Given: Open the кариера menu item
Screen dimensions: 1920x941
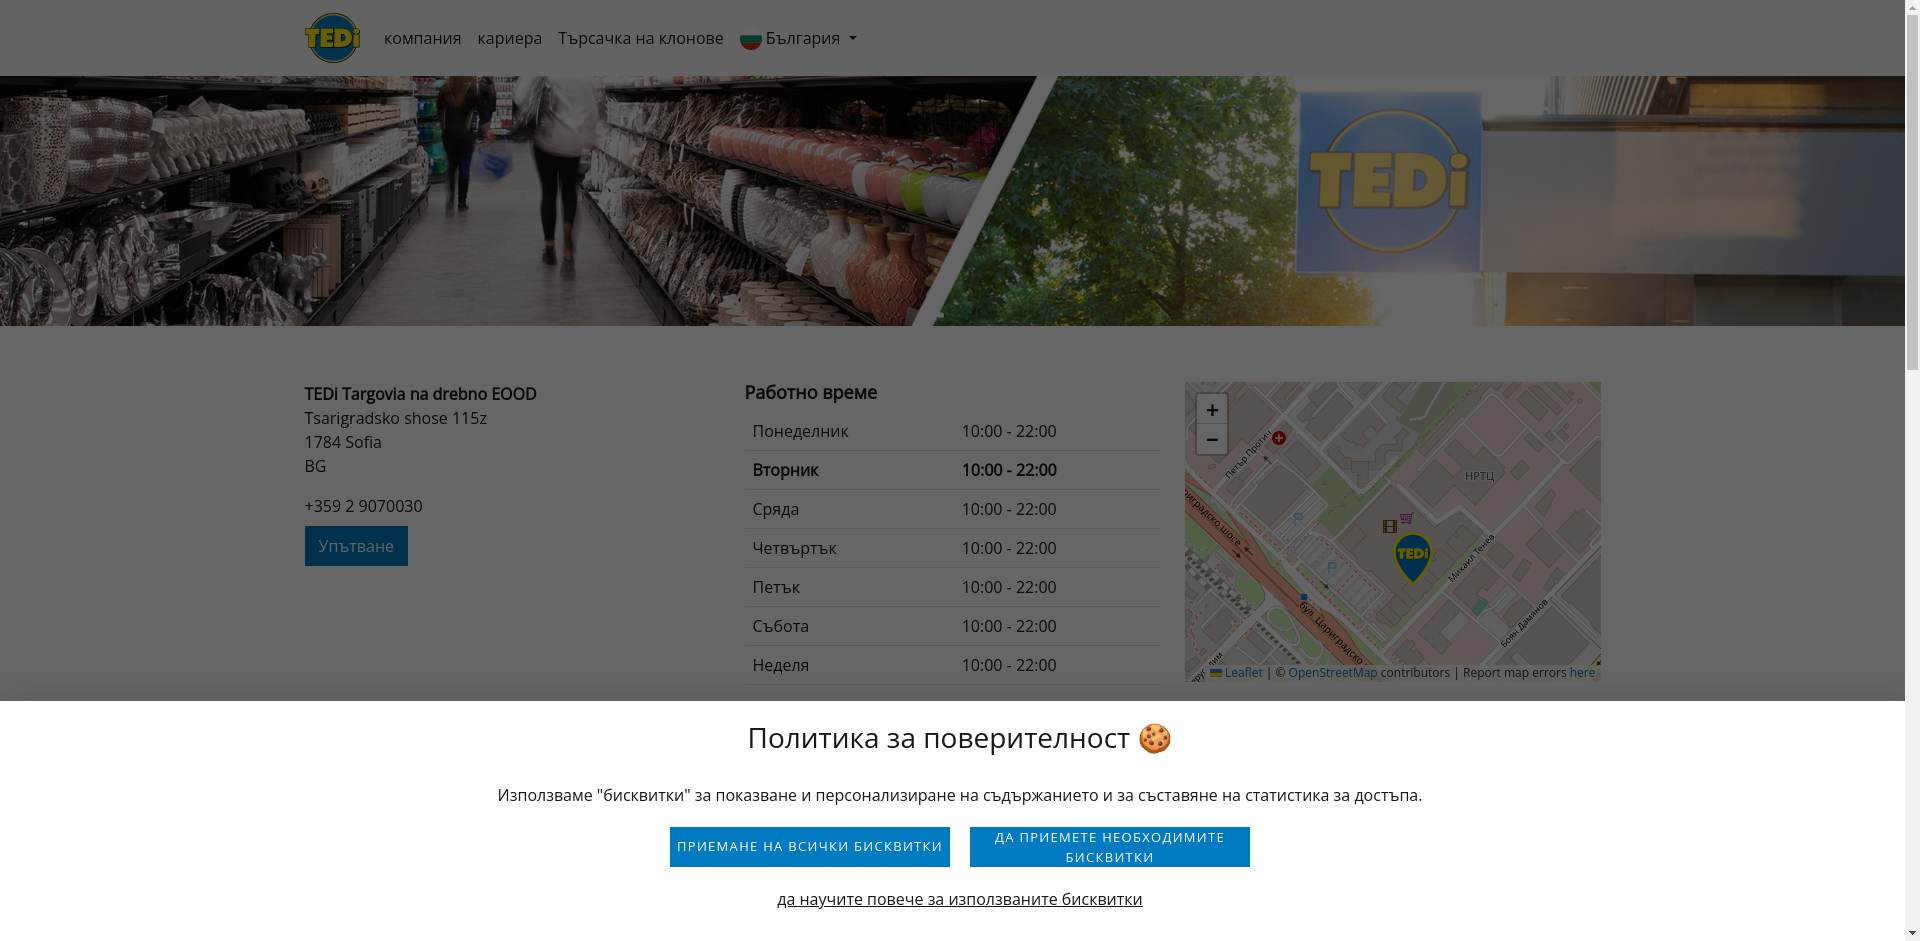Looking at the screenshot, I should click(509, 38).
